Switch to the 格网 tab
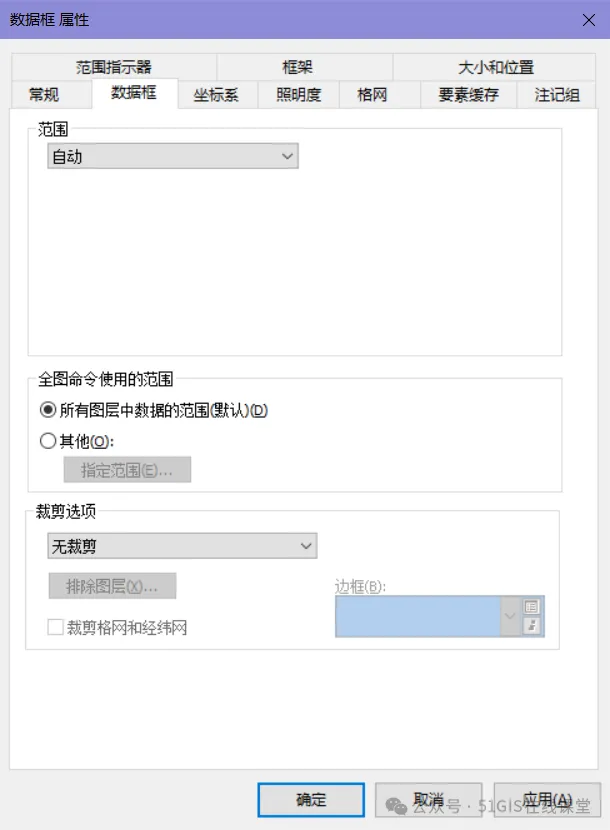 pos(372,95)
